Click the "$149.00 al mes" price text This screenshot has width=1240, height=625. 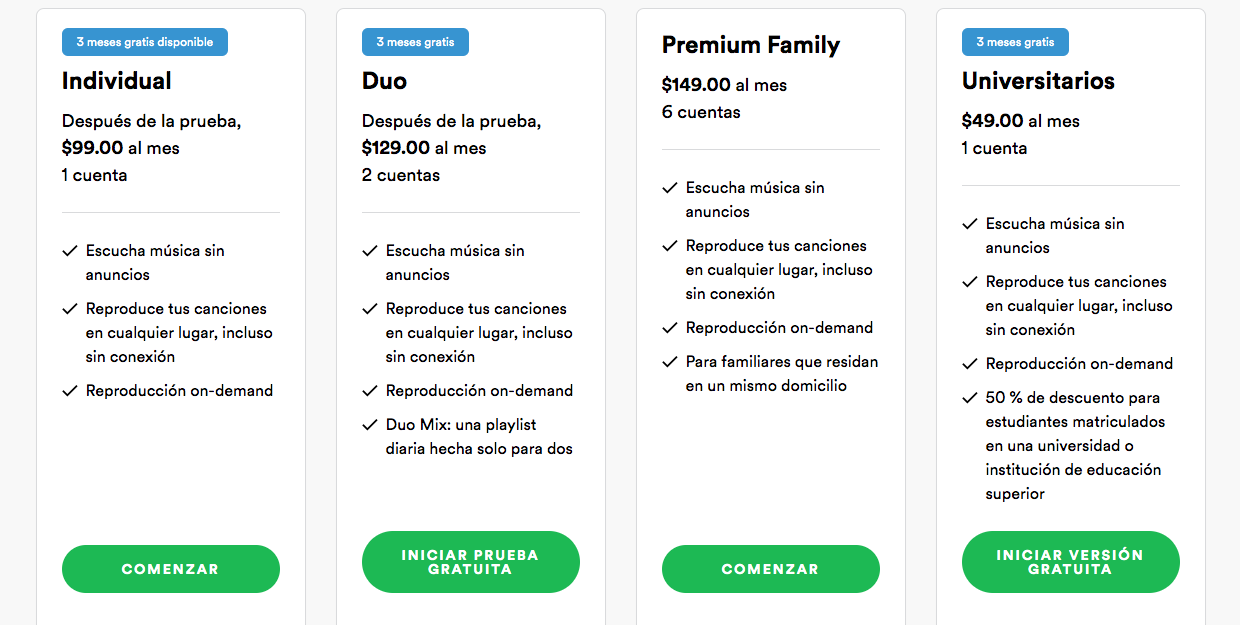[x=724, y=85]
